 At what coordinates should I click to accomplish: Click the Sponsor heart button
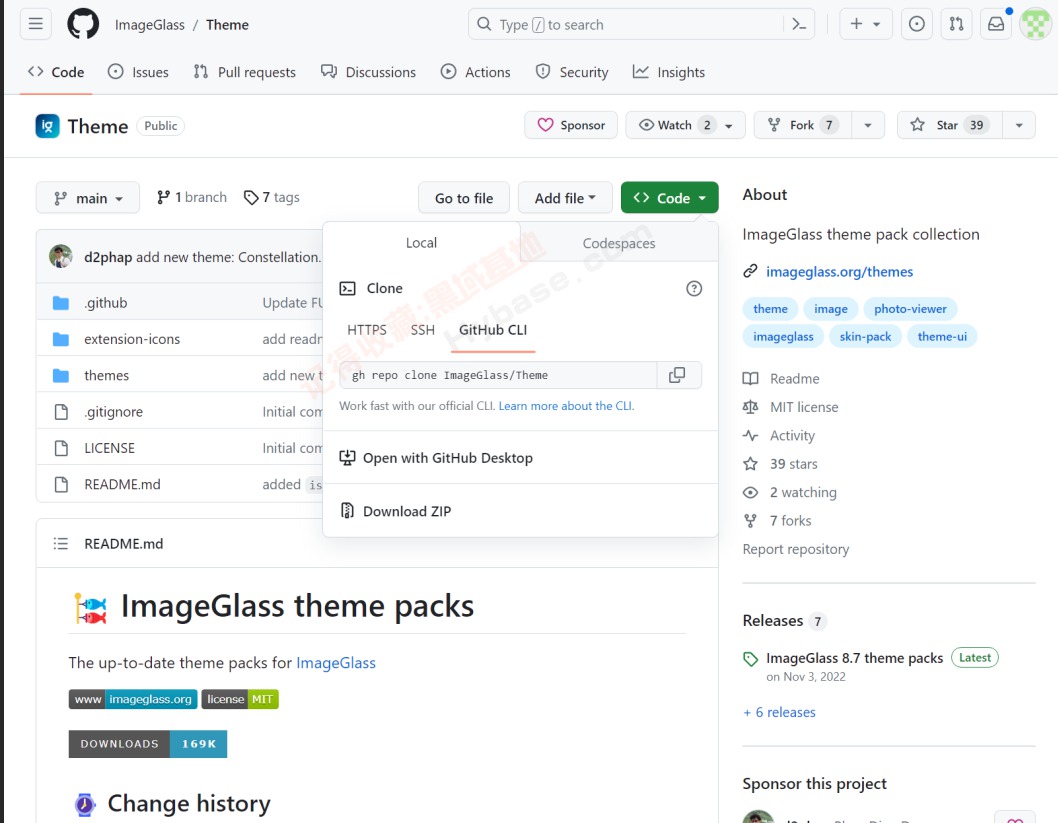pos(571,125)
